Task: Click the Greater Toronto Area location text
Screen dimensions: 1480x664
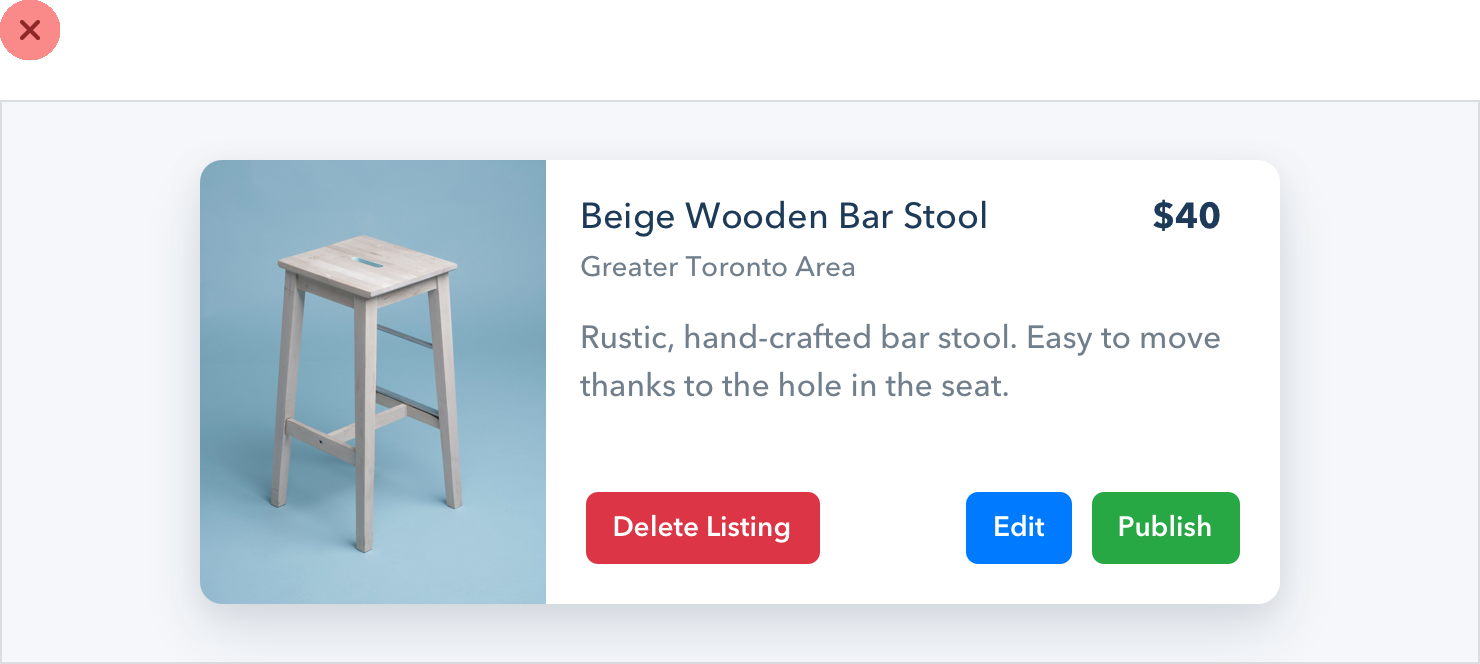Action: 717,267
